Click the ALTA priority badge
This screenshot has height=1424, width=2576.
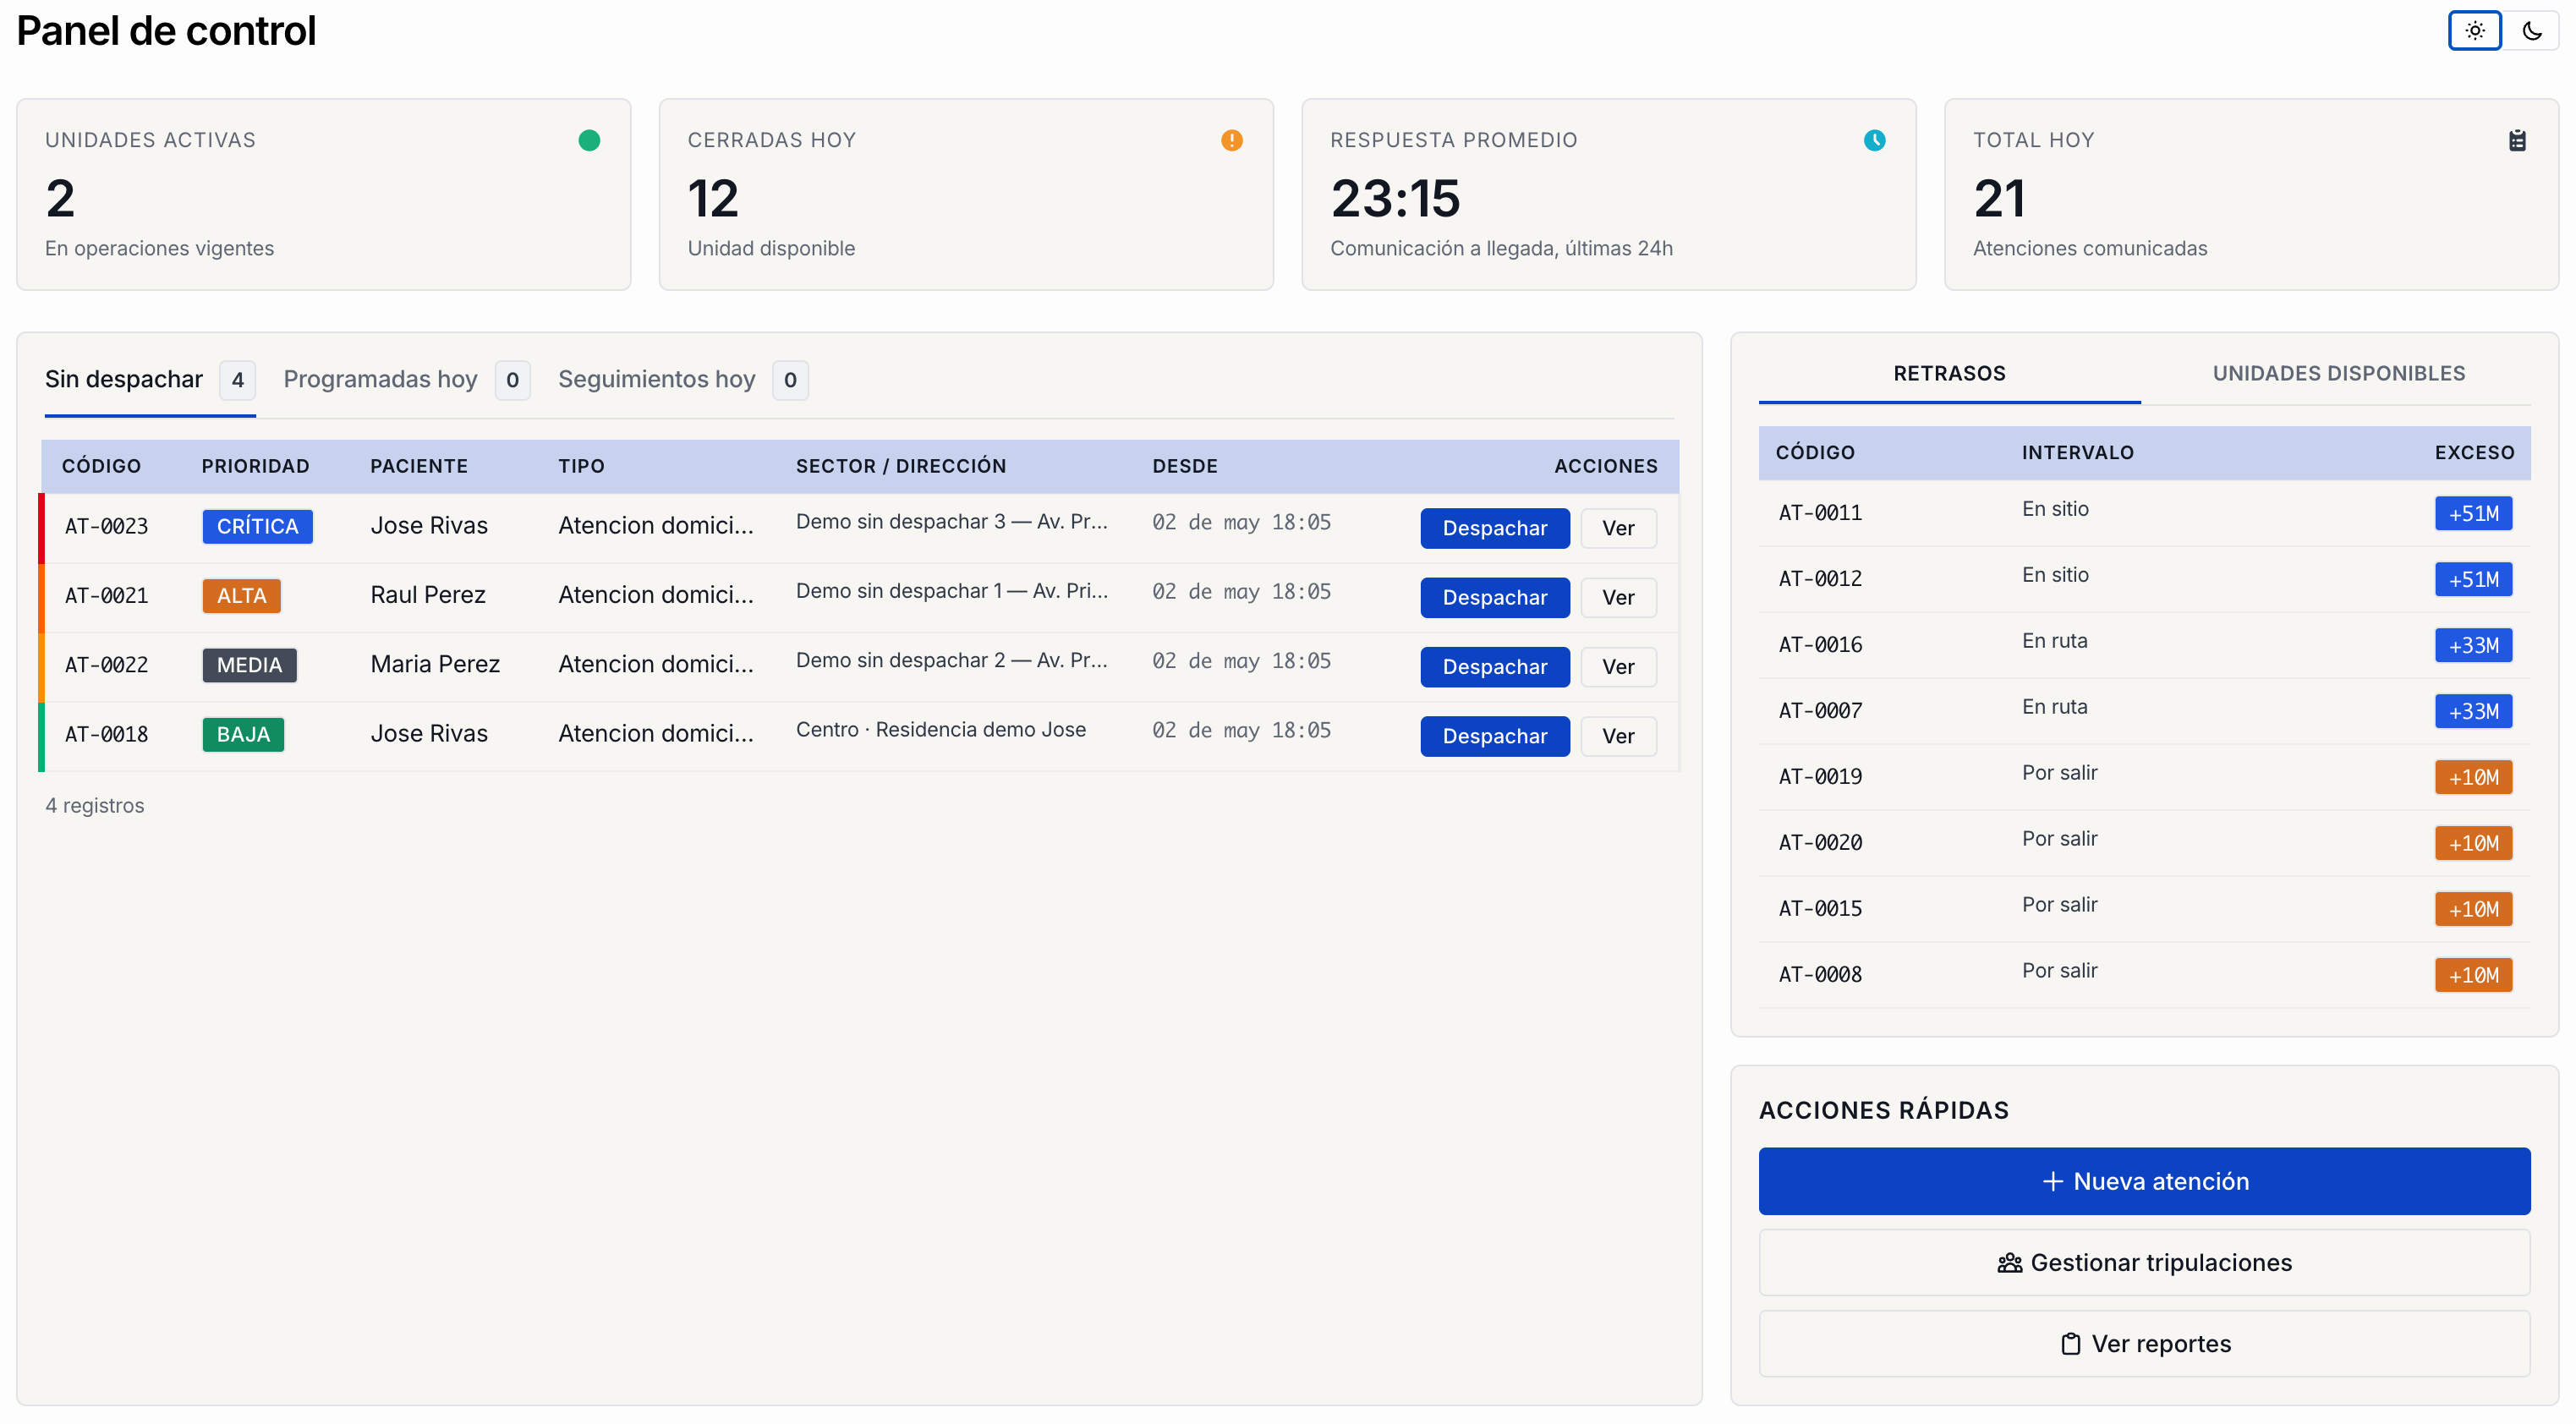pos(241,596)
